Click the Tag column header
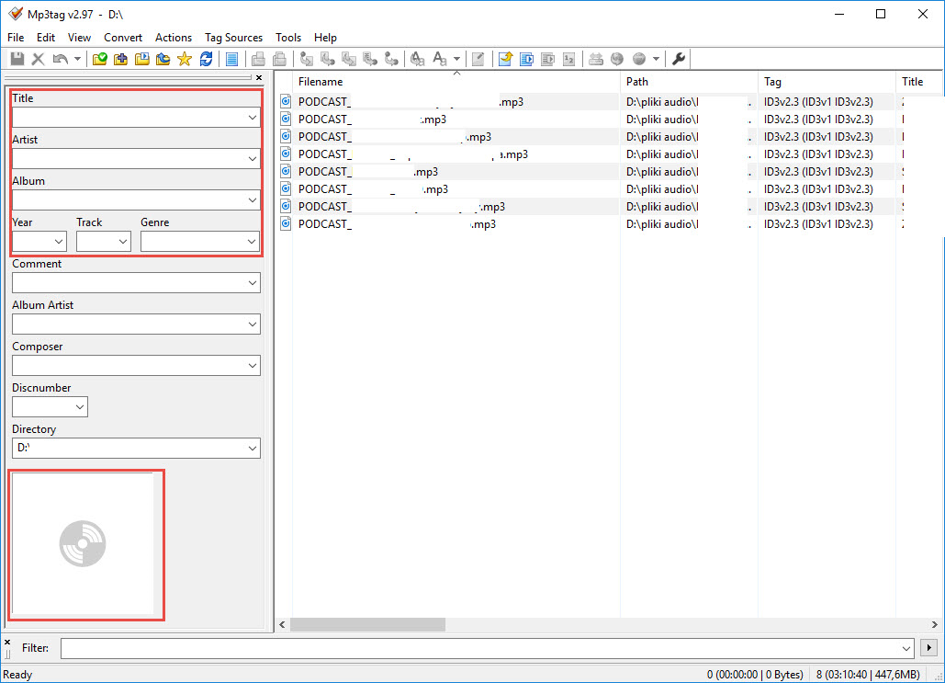Viewport: 945px width, 683px height. tap(773, 82)
